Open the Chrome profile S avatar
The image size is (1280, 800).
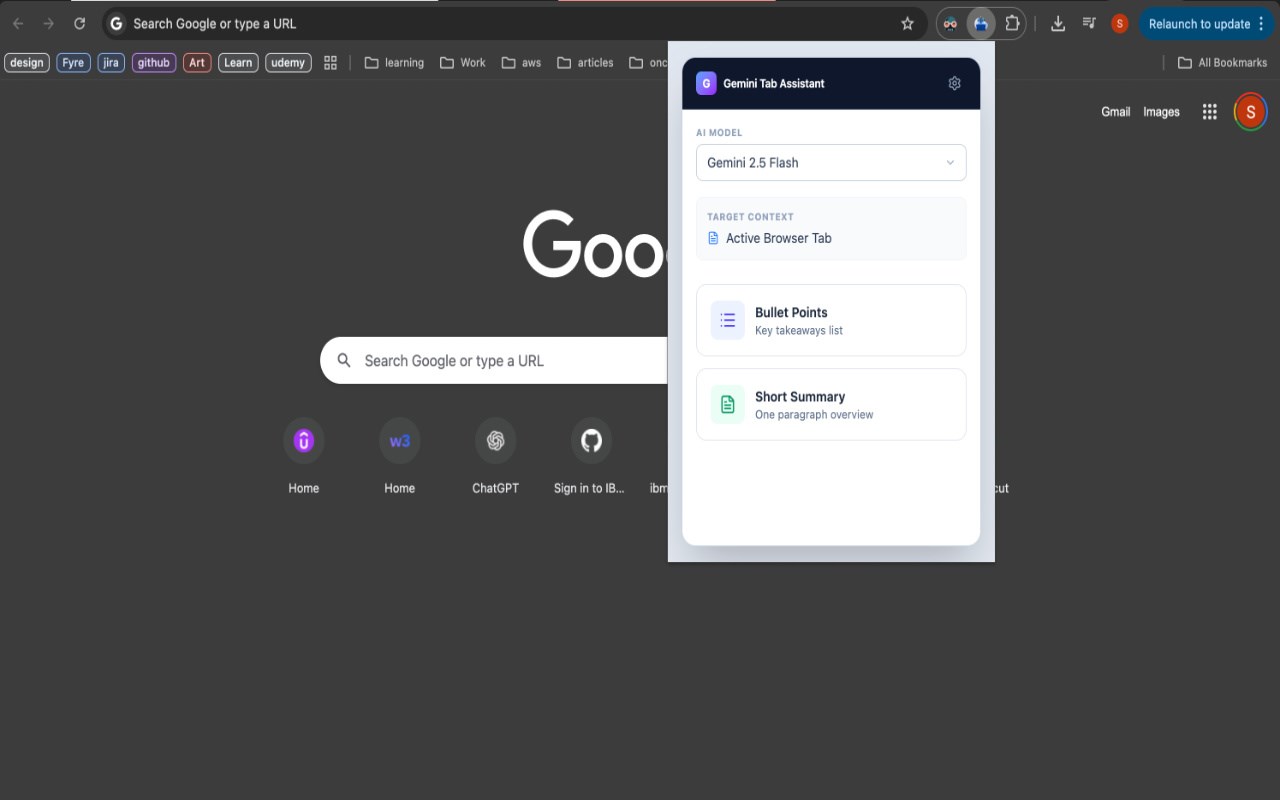[x=1120, y=24]
